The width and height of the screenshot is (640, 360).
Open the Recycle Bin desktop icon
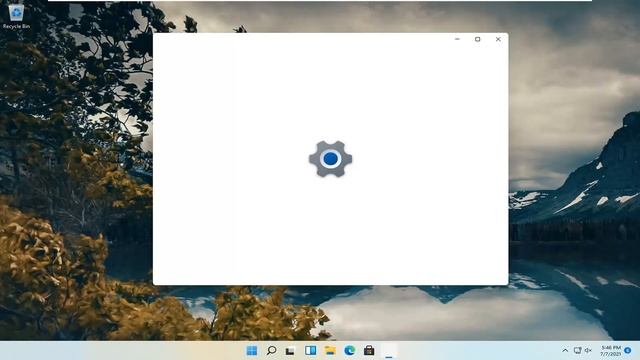tap(16, 16)
